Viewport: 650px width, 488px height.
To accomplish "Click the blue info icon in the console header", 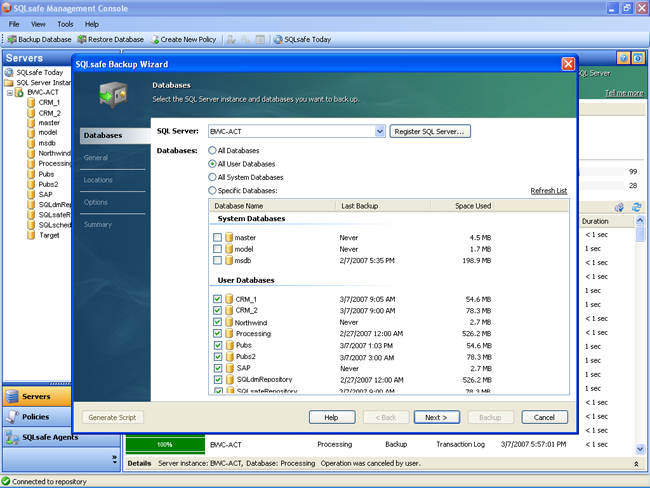I will pos(638,58).
